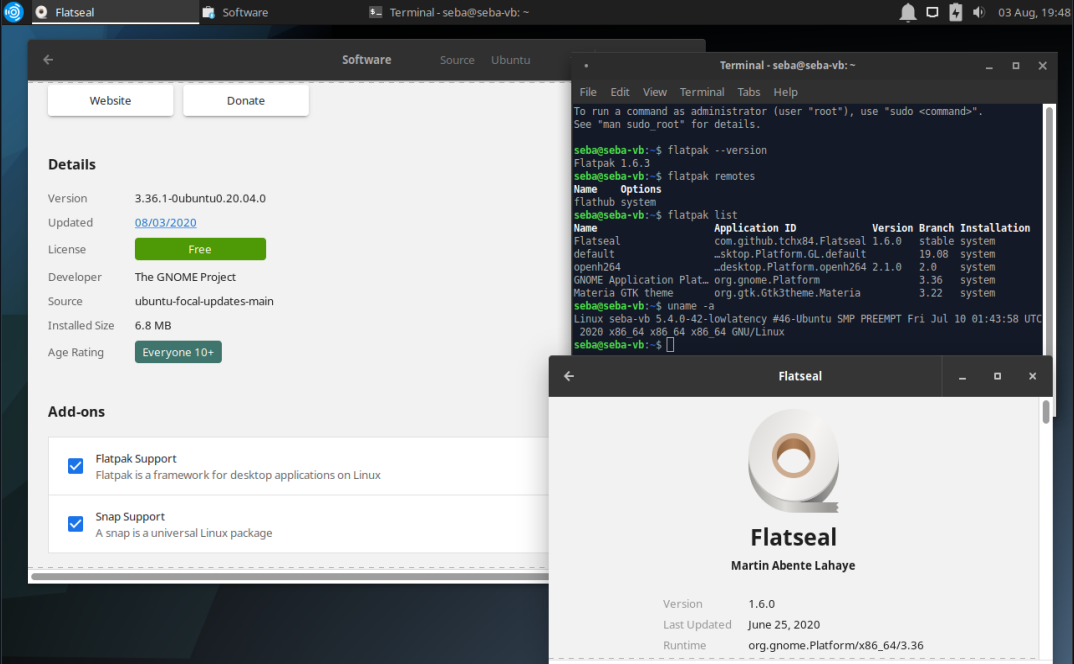Click Martin Abente Lahaye author name
The width and height of the screenshot is (1074, 664).
click(x=793, y=565)
